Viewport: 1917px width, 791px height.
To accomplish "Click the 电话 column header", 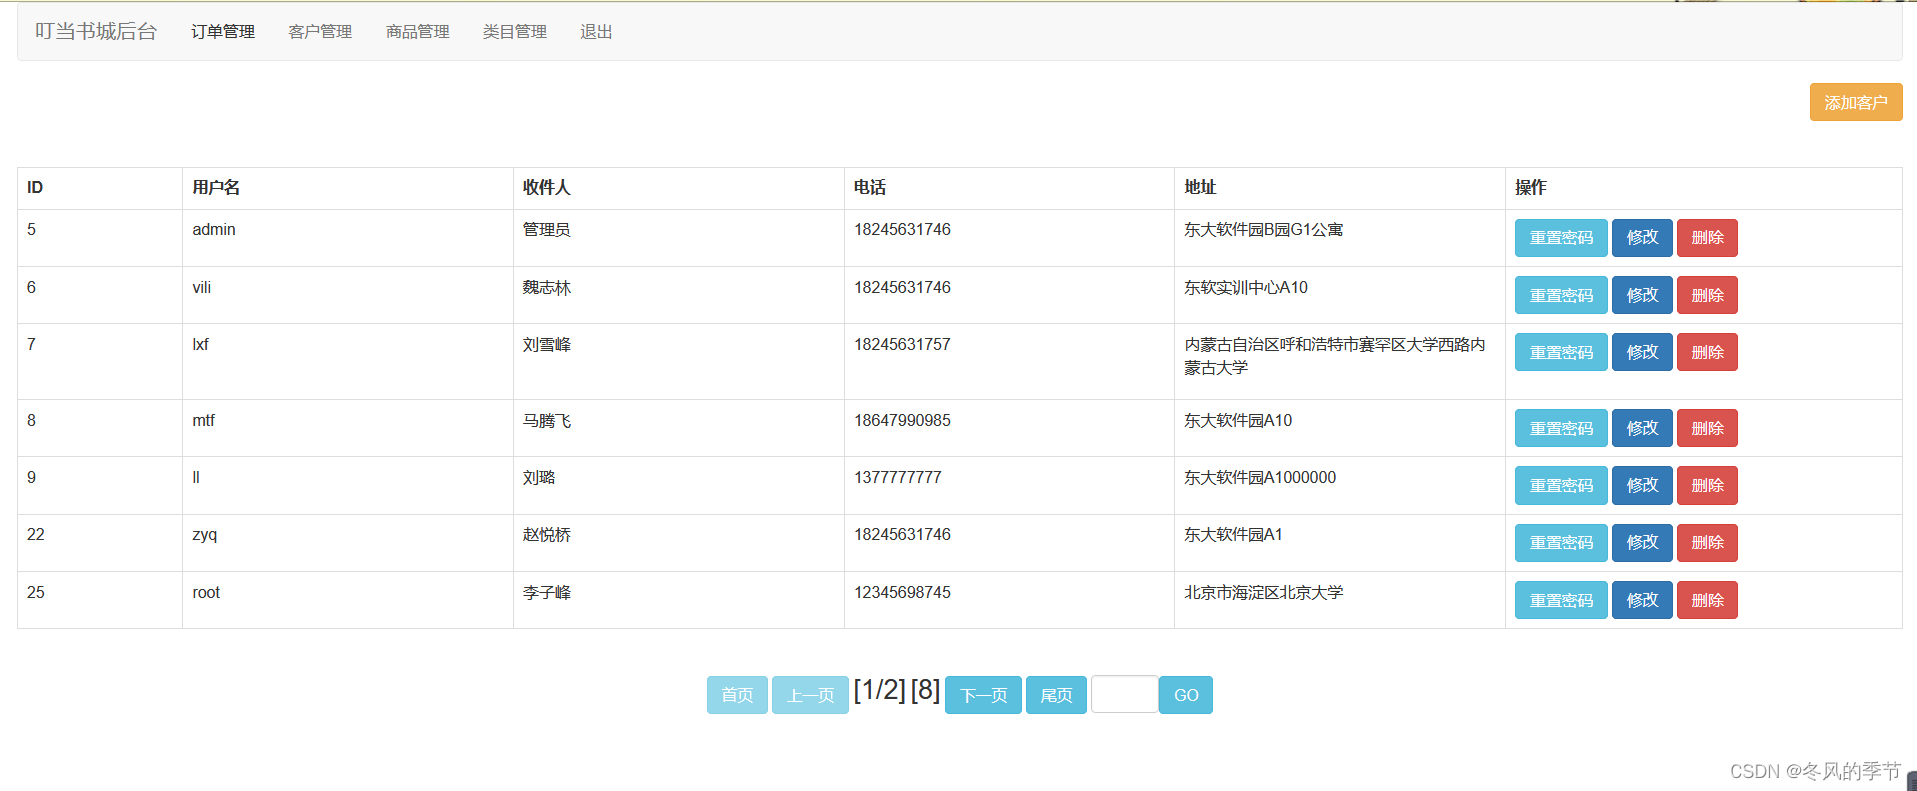I will coord(870,188).
